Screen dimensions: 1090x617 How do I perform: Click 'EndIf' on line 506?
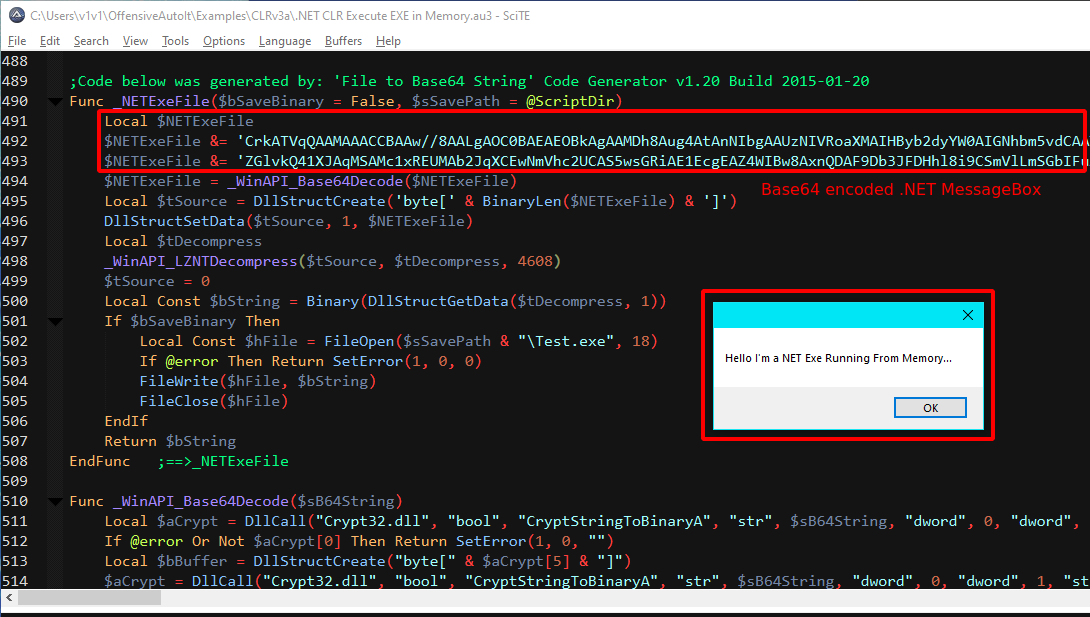pyautogui.click(x=126, y=422)
